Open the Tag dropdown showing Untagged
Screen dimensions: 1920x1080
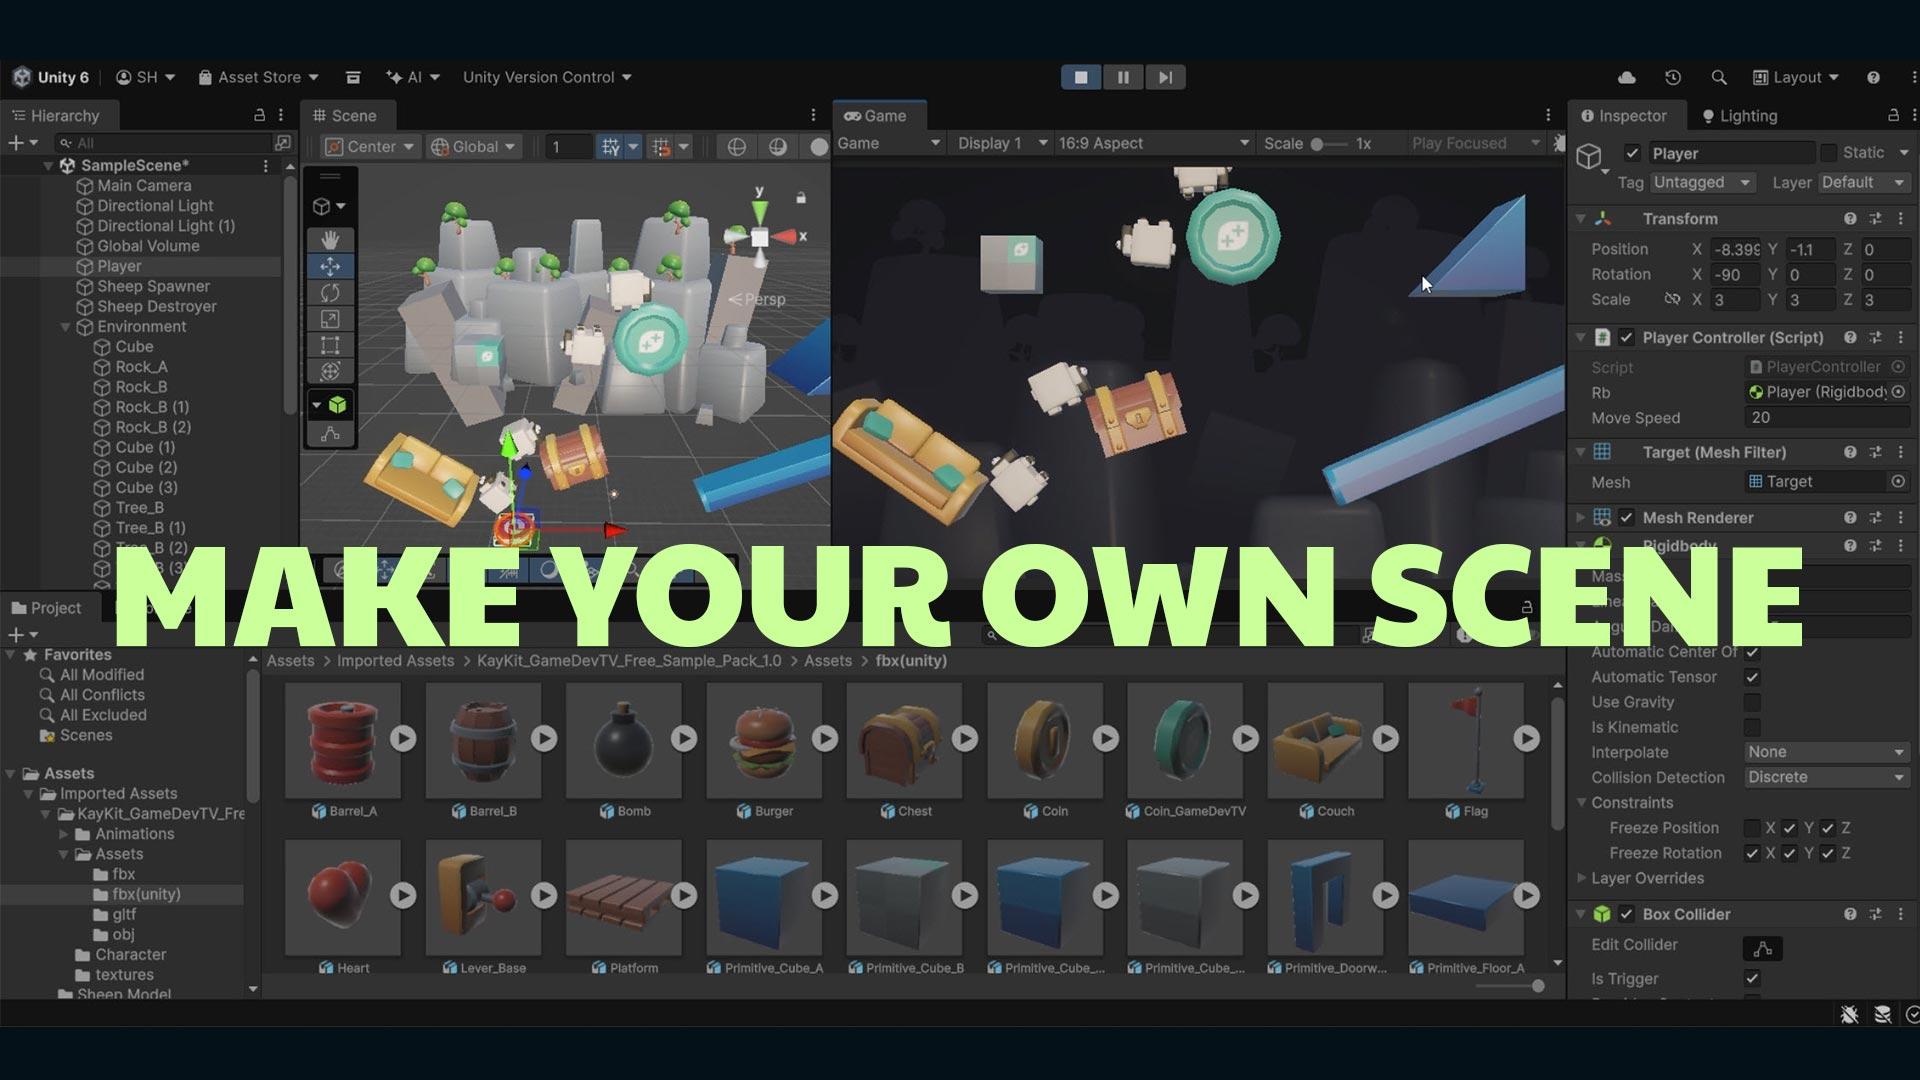1702,182
